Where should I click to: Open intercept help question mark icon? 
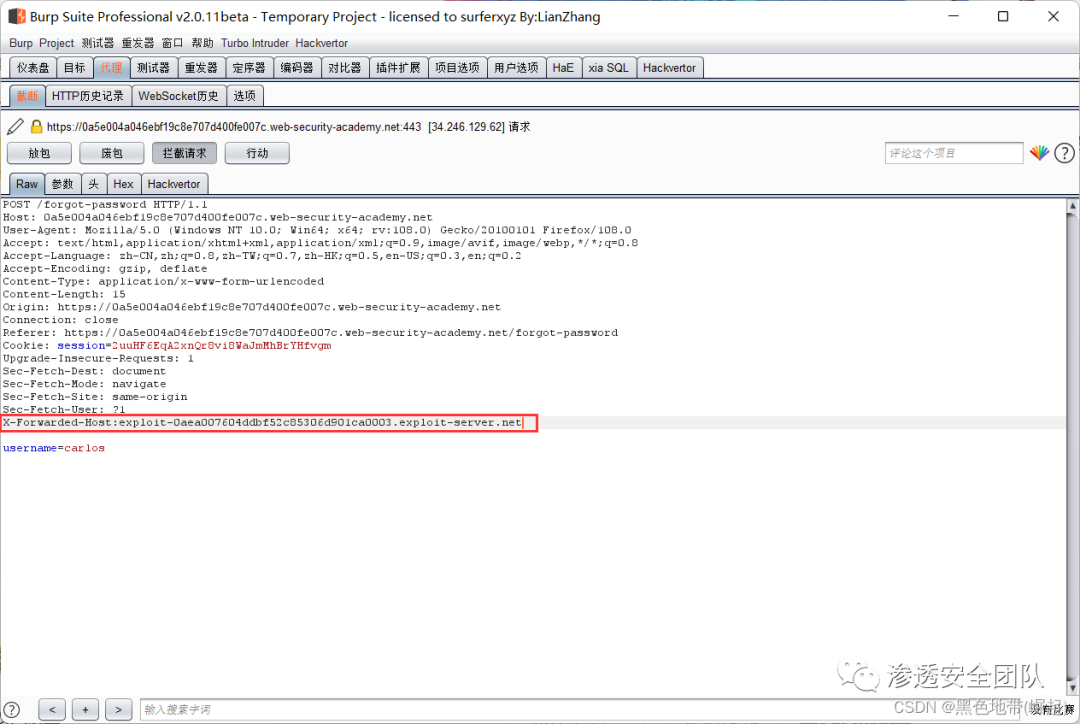point(1064,153)
